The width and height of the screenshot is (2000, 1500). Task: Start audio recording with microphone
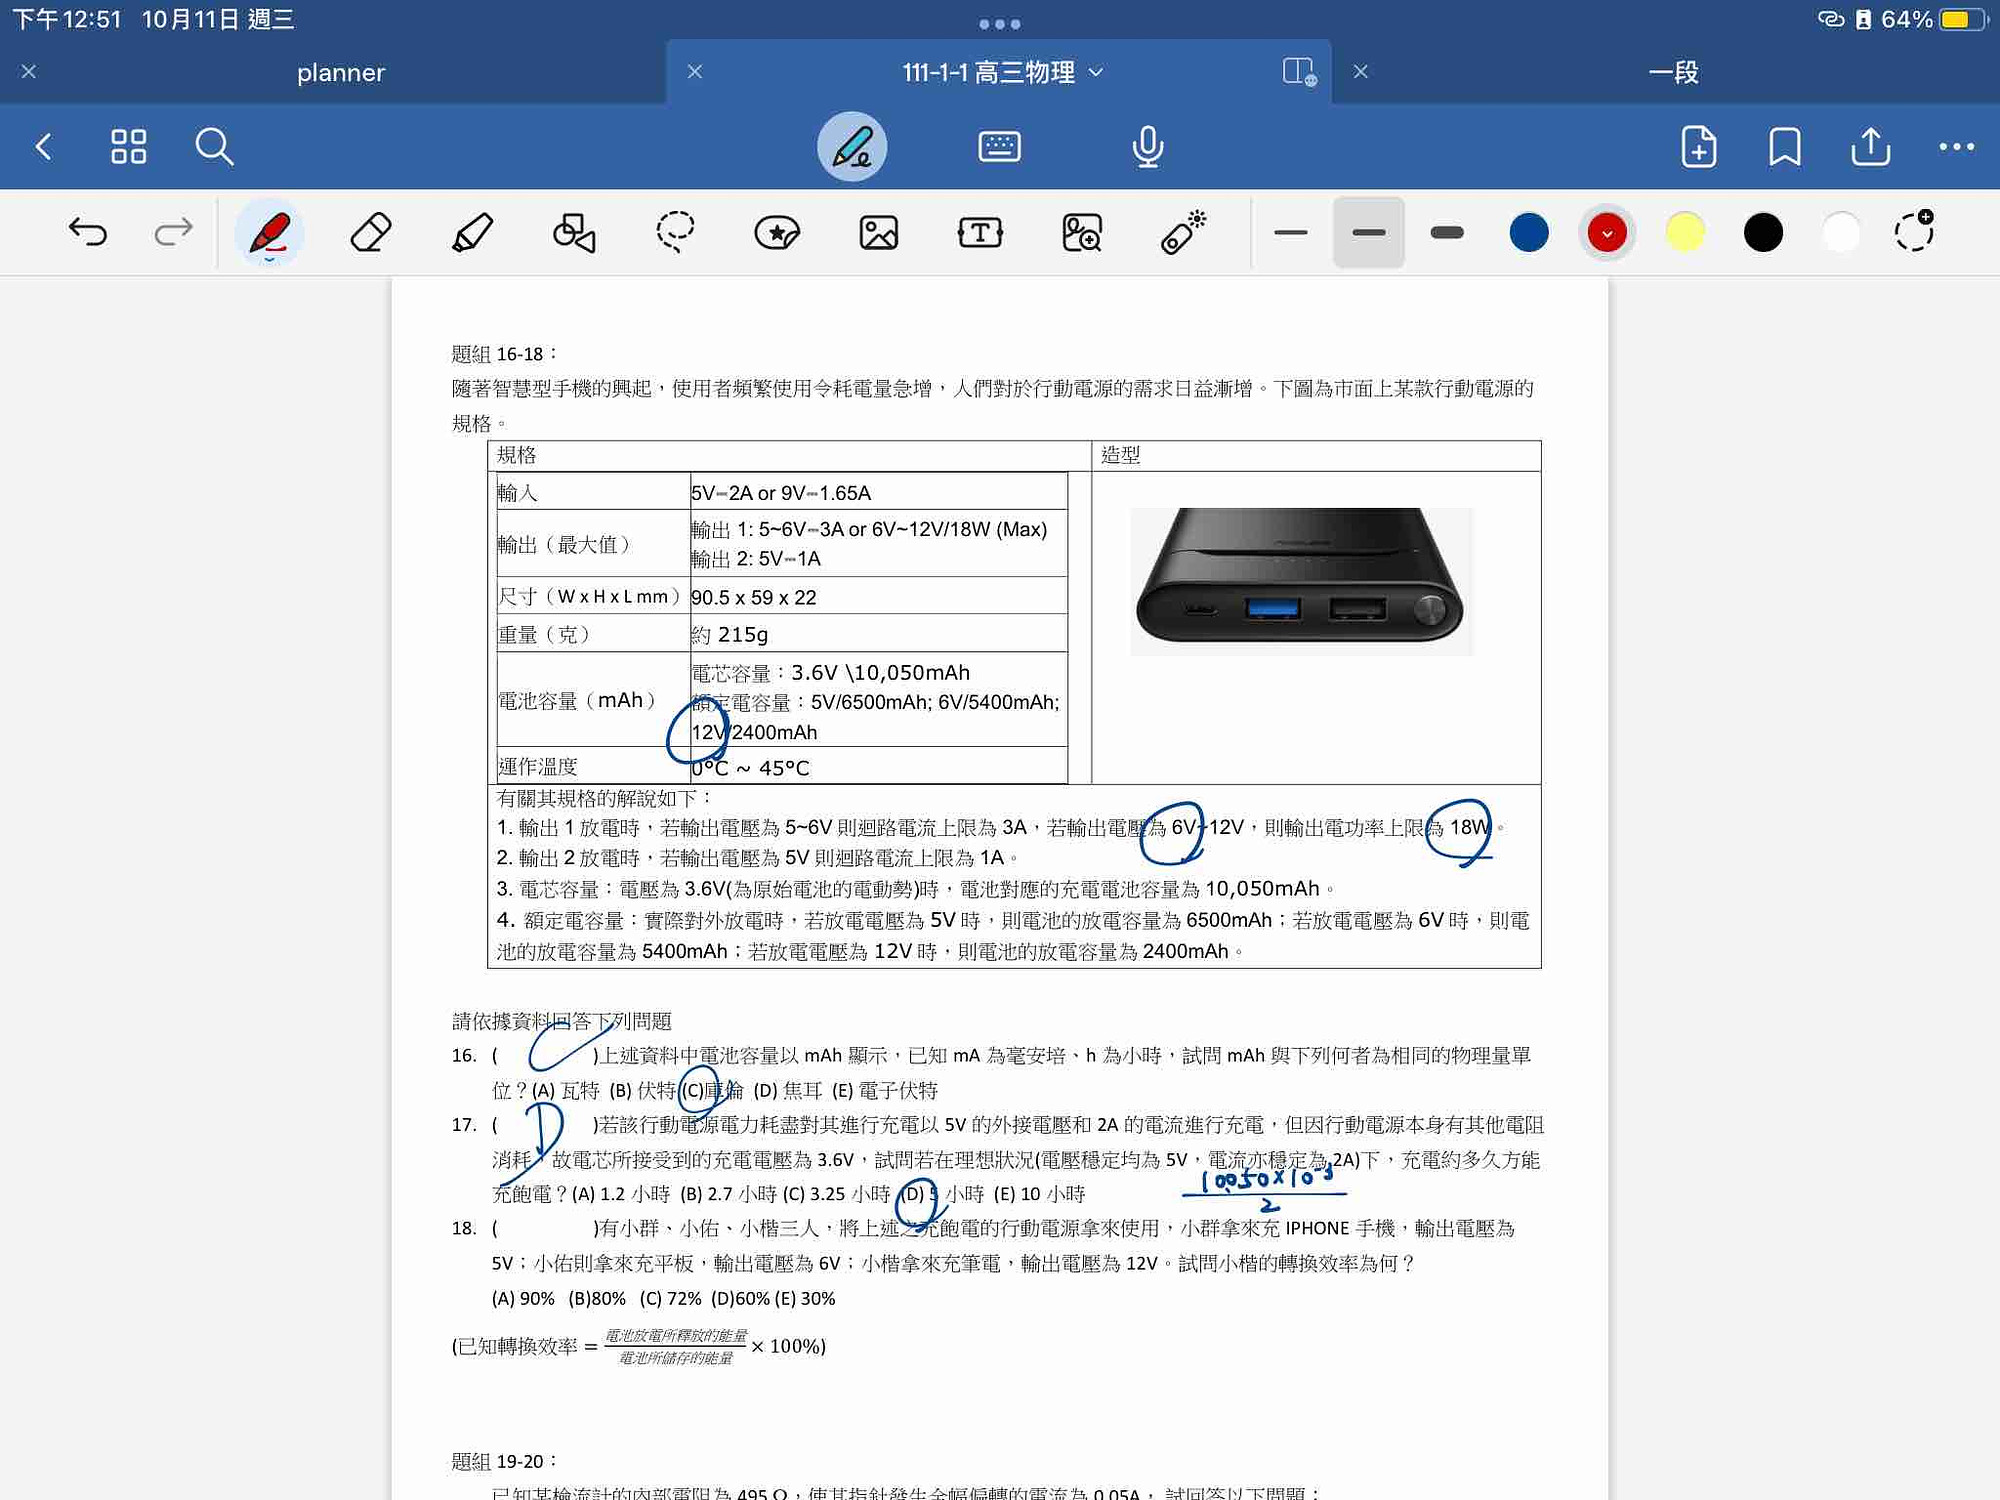click(x=1147, y=147)
